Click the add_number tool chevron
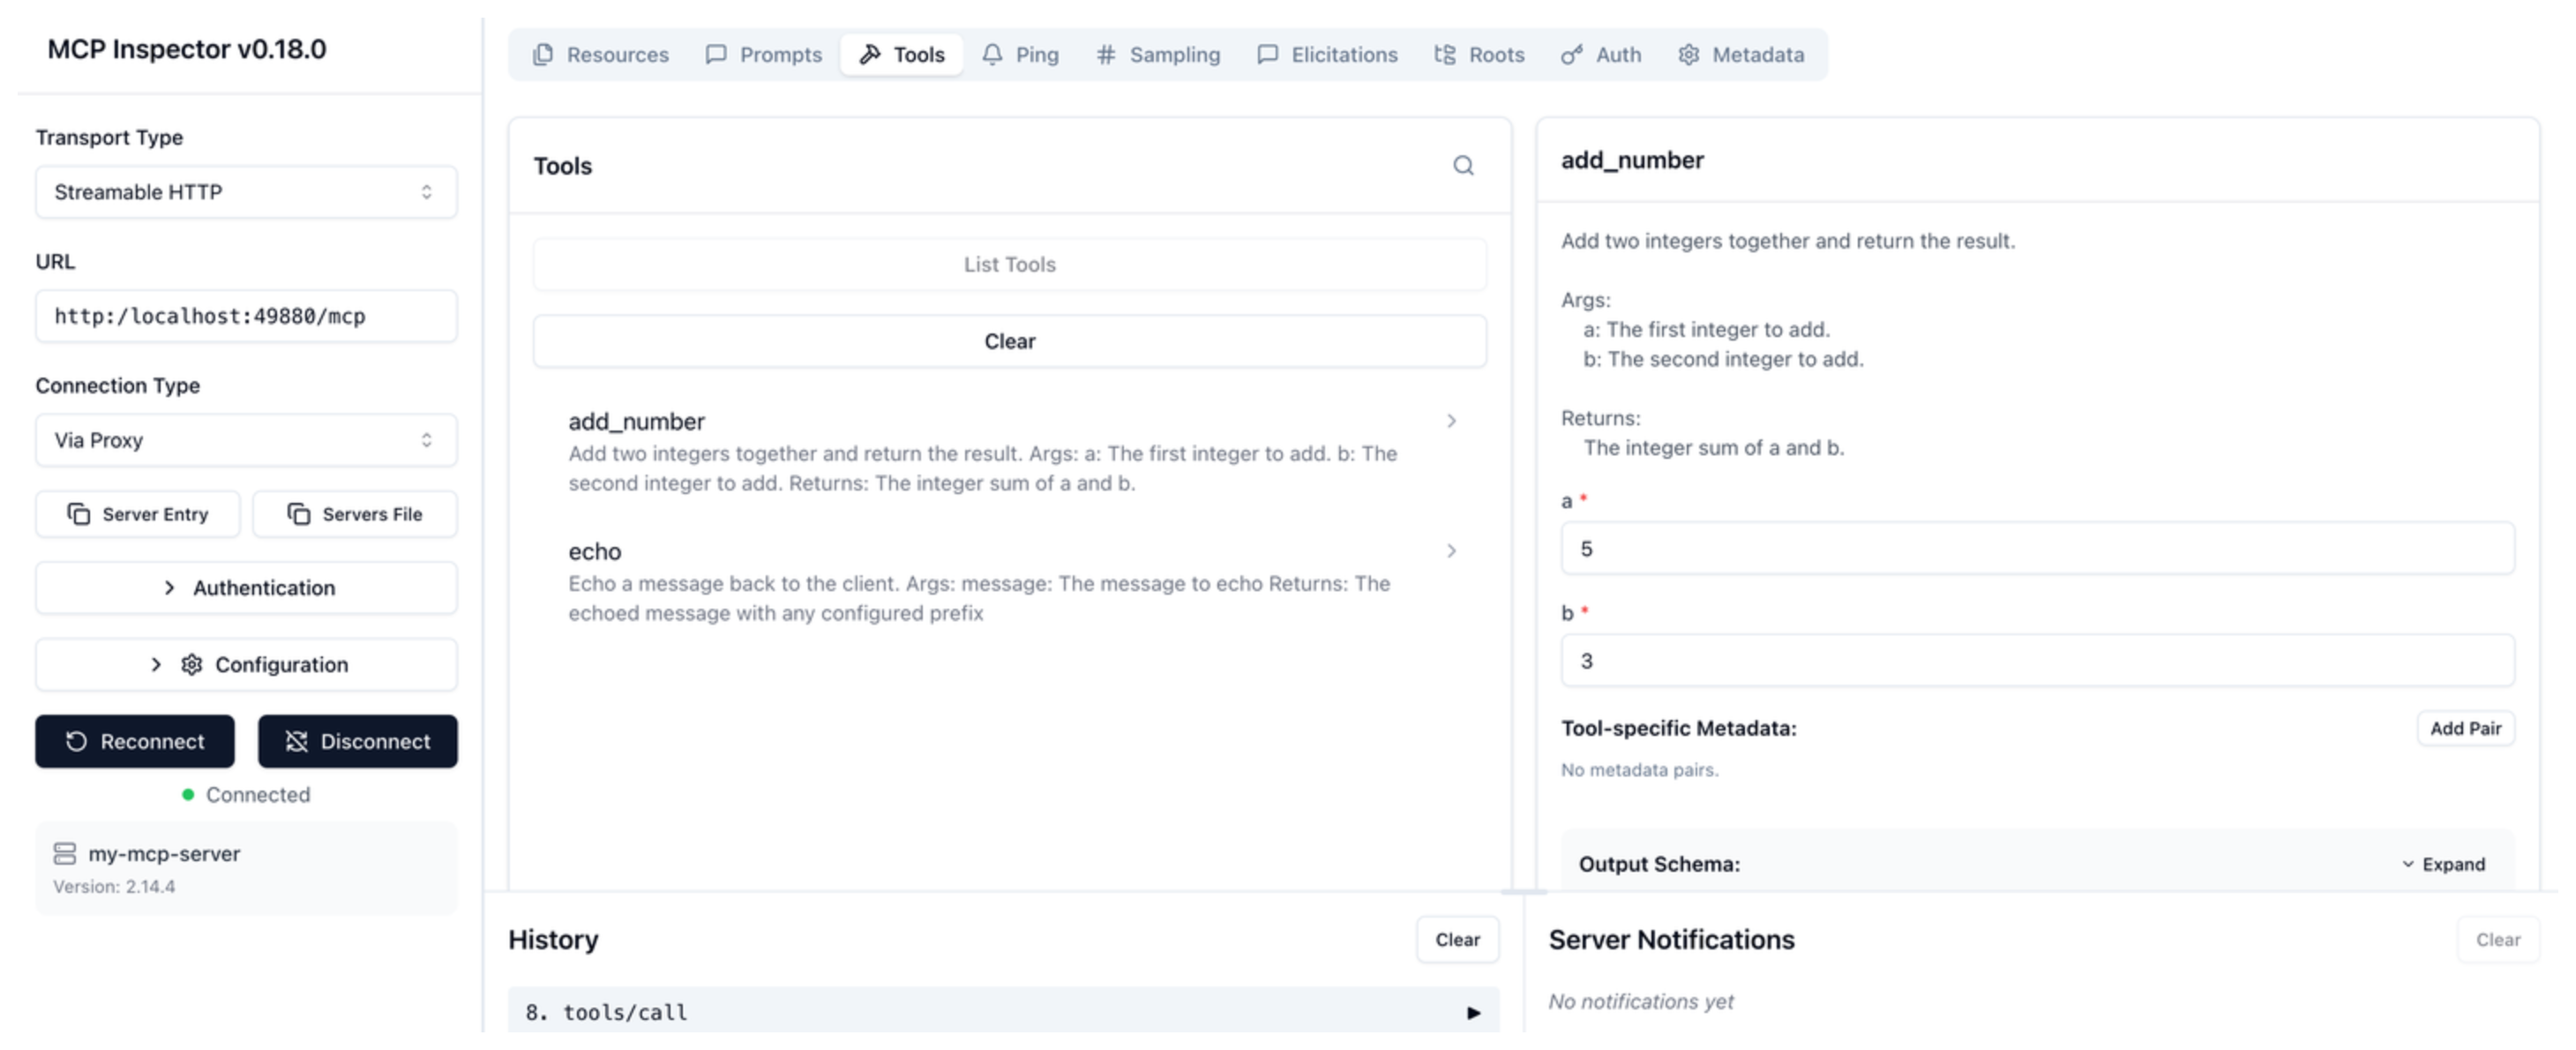 click(1451, 421)
